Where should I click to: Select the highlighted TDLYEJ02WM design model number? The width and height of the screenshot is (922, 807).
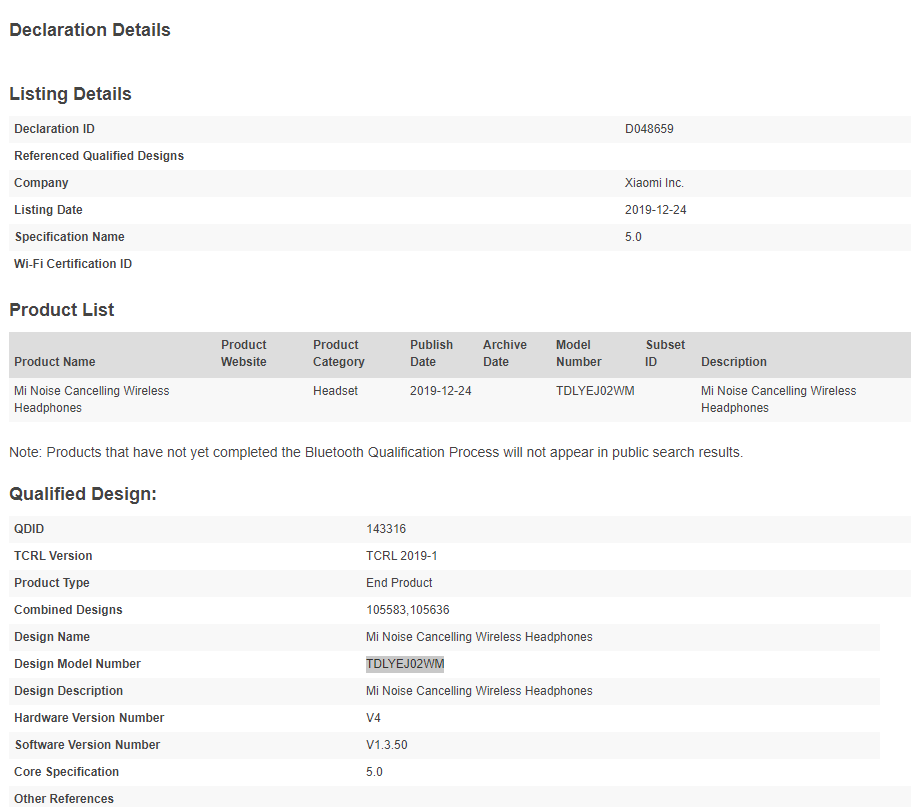(405, 664)
